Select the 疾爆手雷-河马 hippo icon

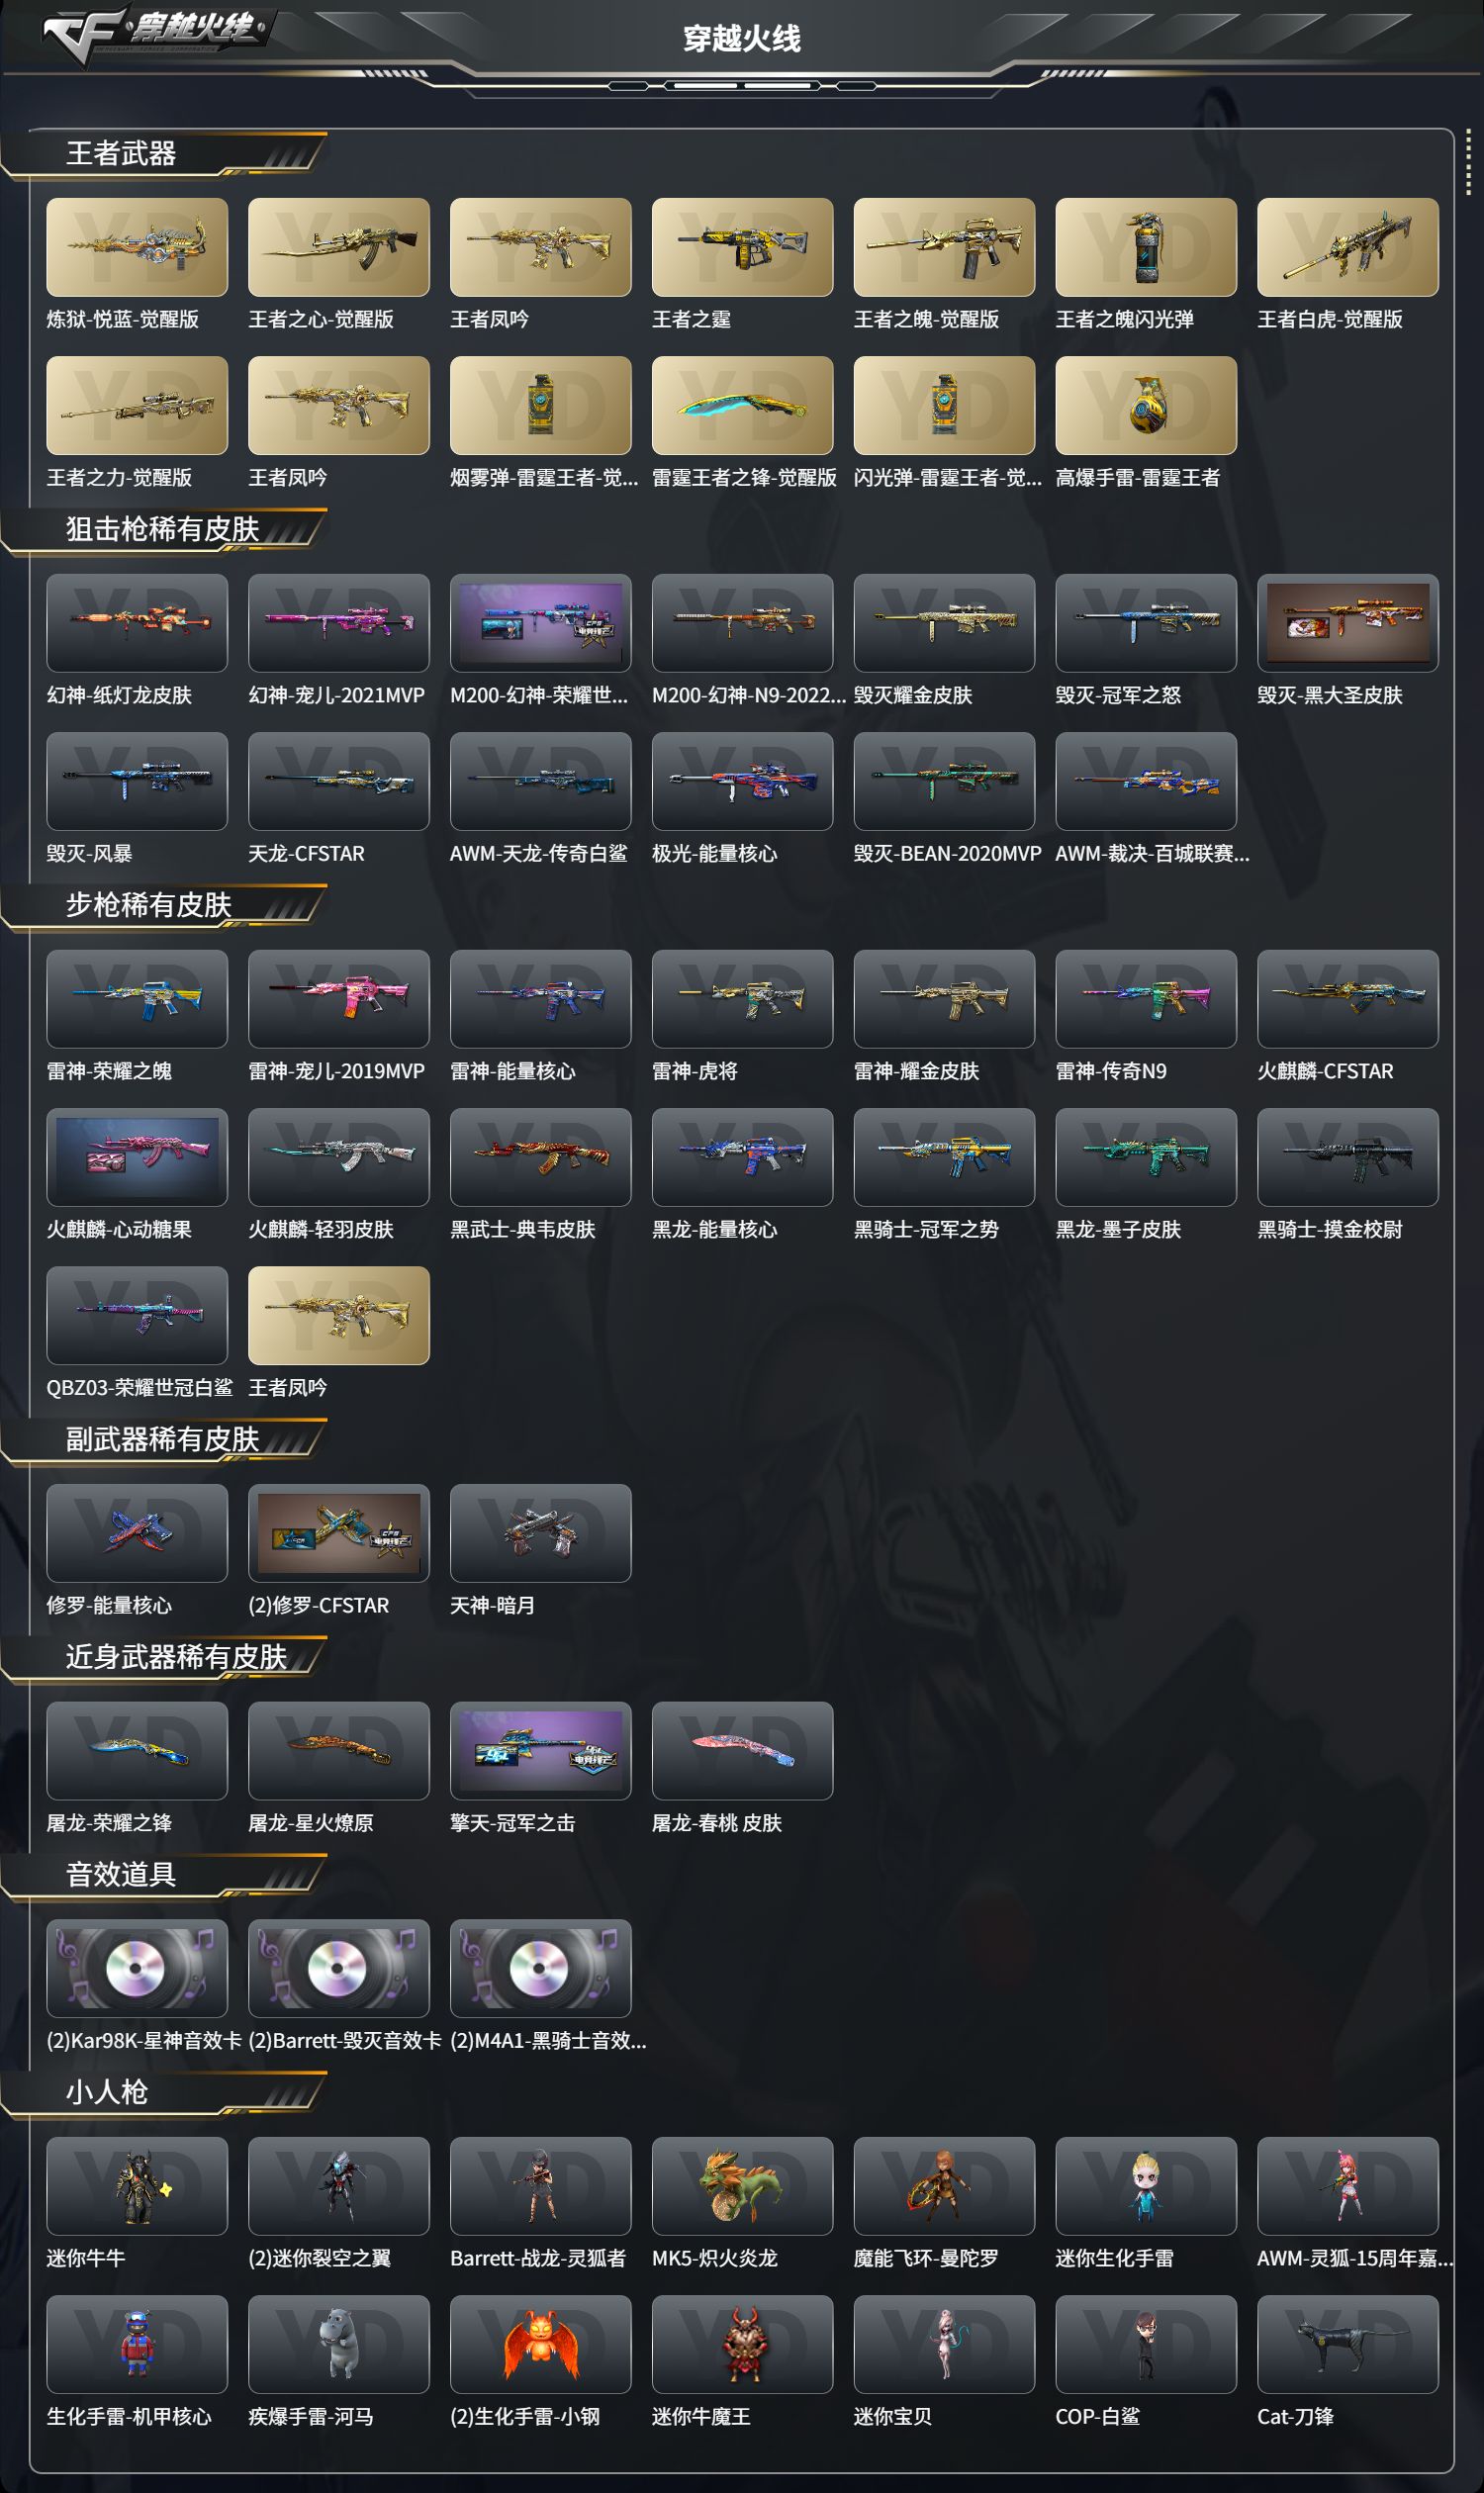(339, 2344)
